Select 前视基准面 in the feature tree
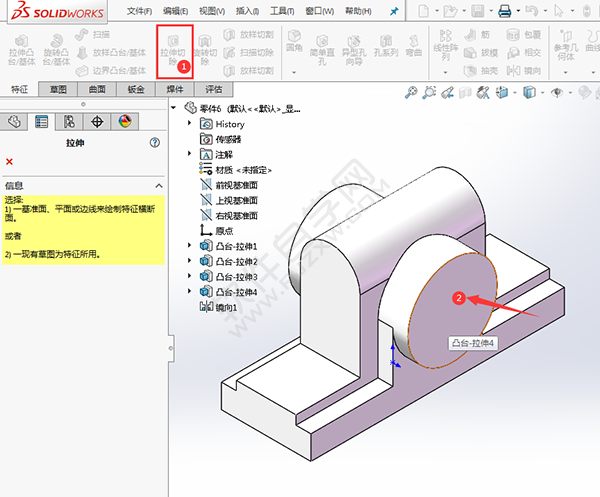The width and height of the screenshot is (600, 497). [x=236, y=185]
